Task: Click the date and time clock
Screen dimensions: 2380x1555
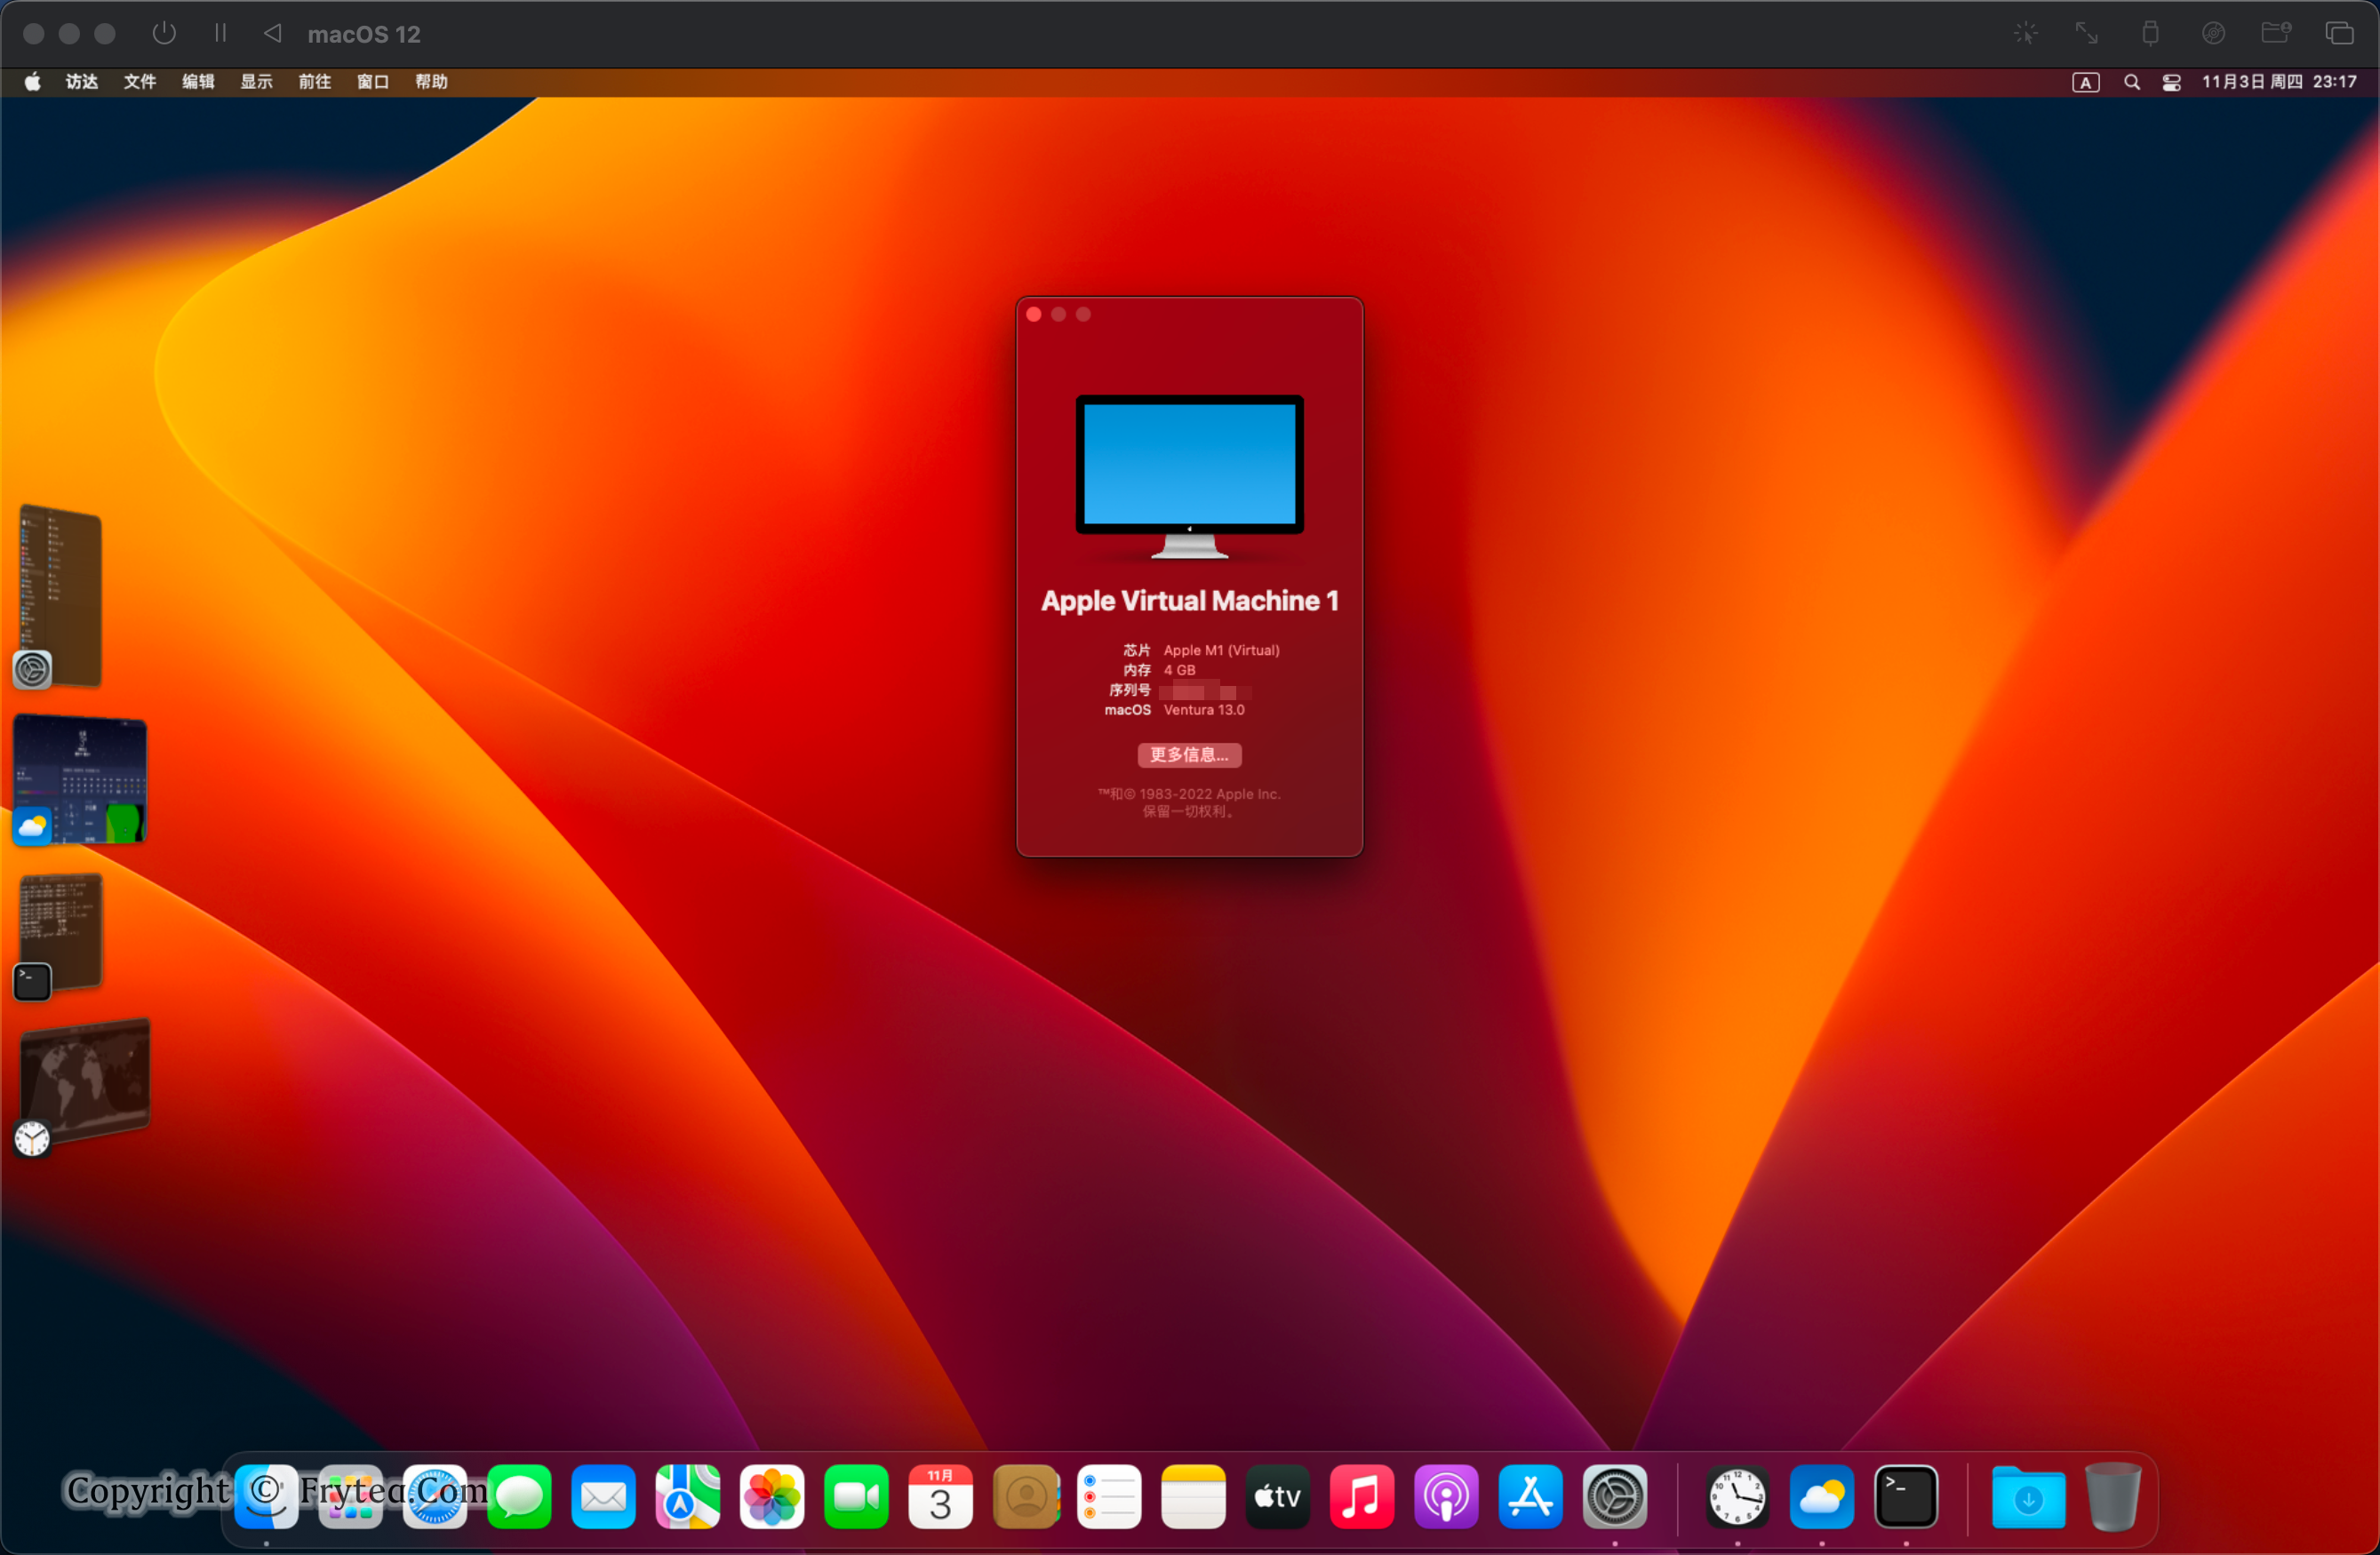Action: [2279, 82]
